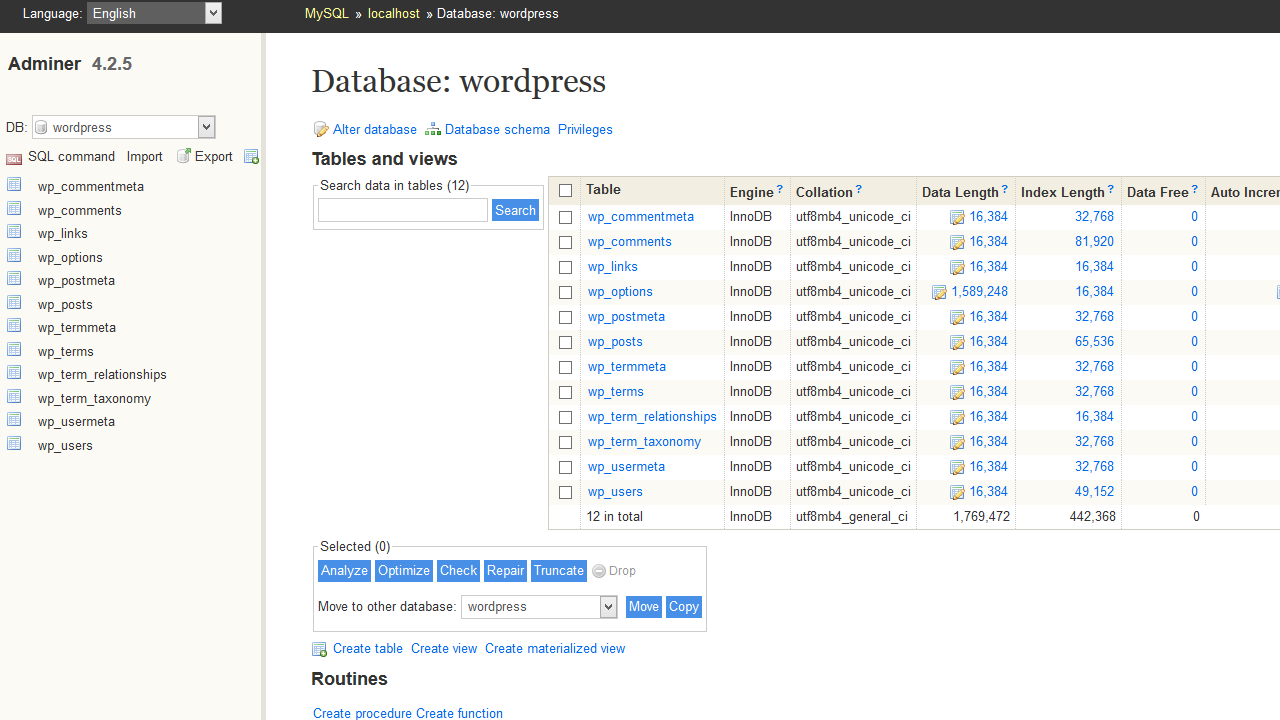Viewport: 1280px width, 720px height.
Task: Click the wp_posts table icon in sidebar
Action: pyautogui.click(x=14, y=303)
